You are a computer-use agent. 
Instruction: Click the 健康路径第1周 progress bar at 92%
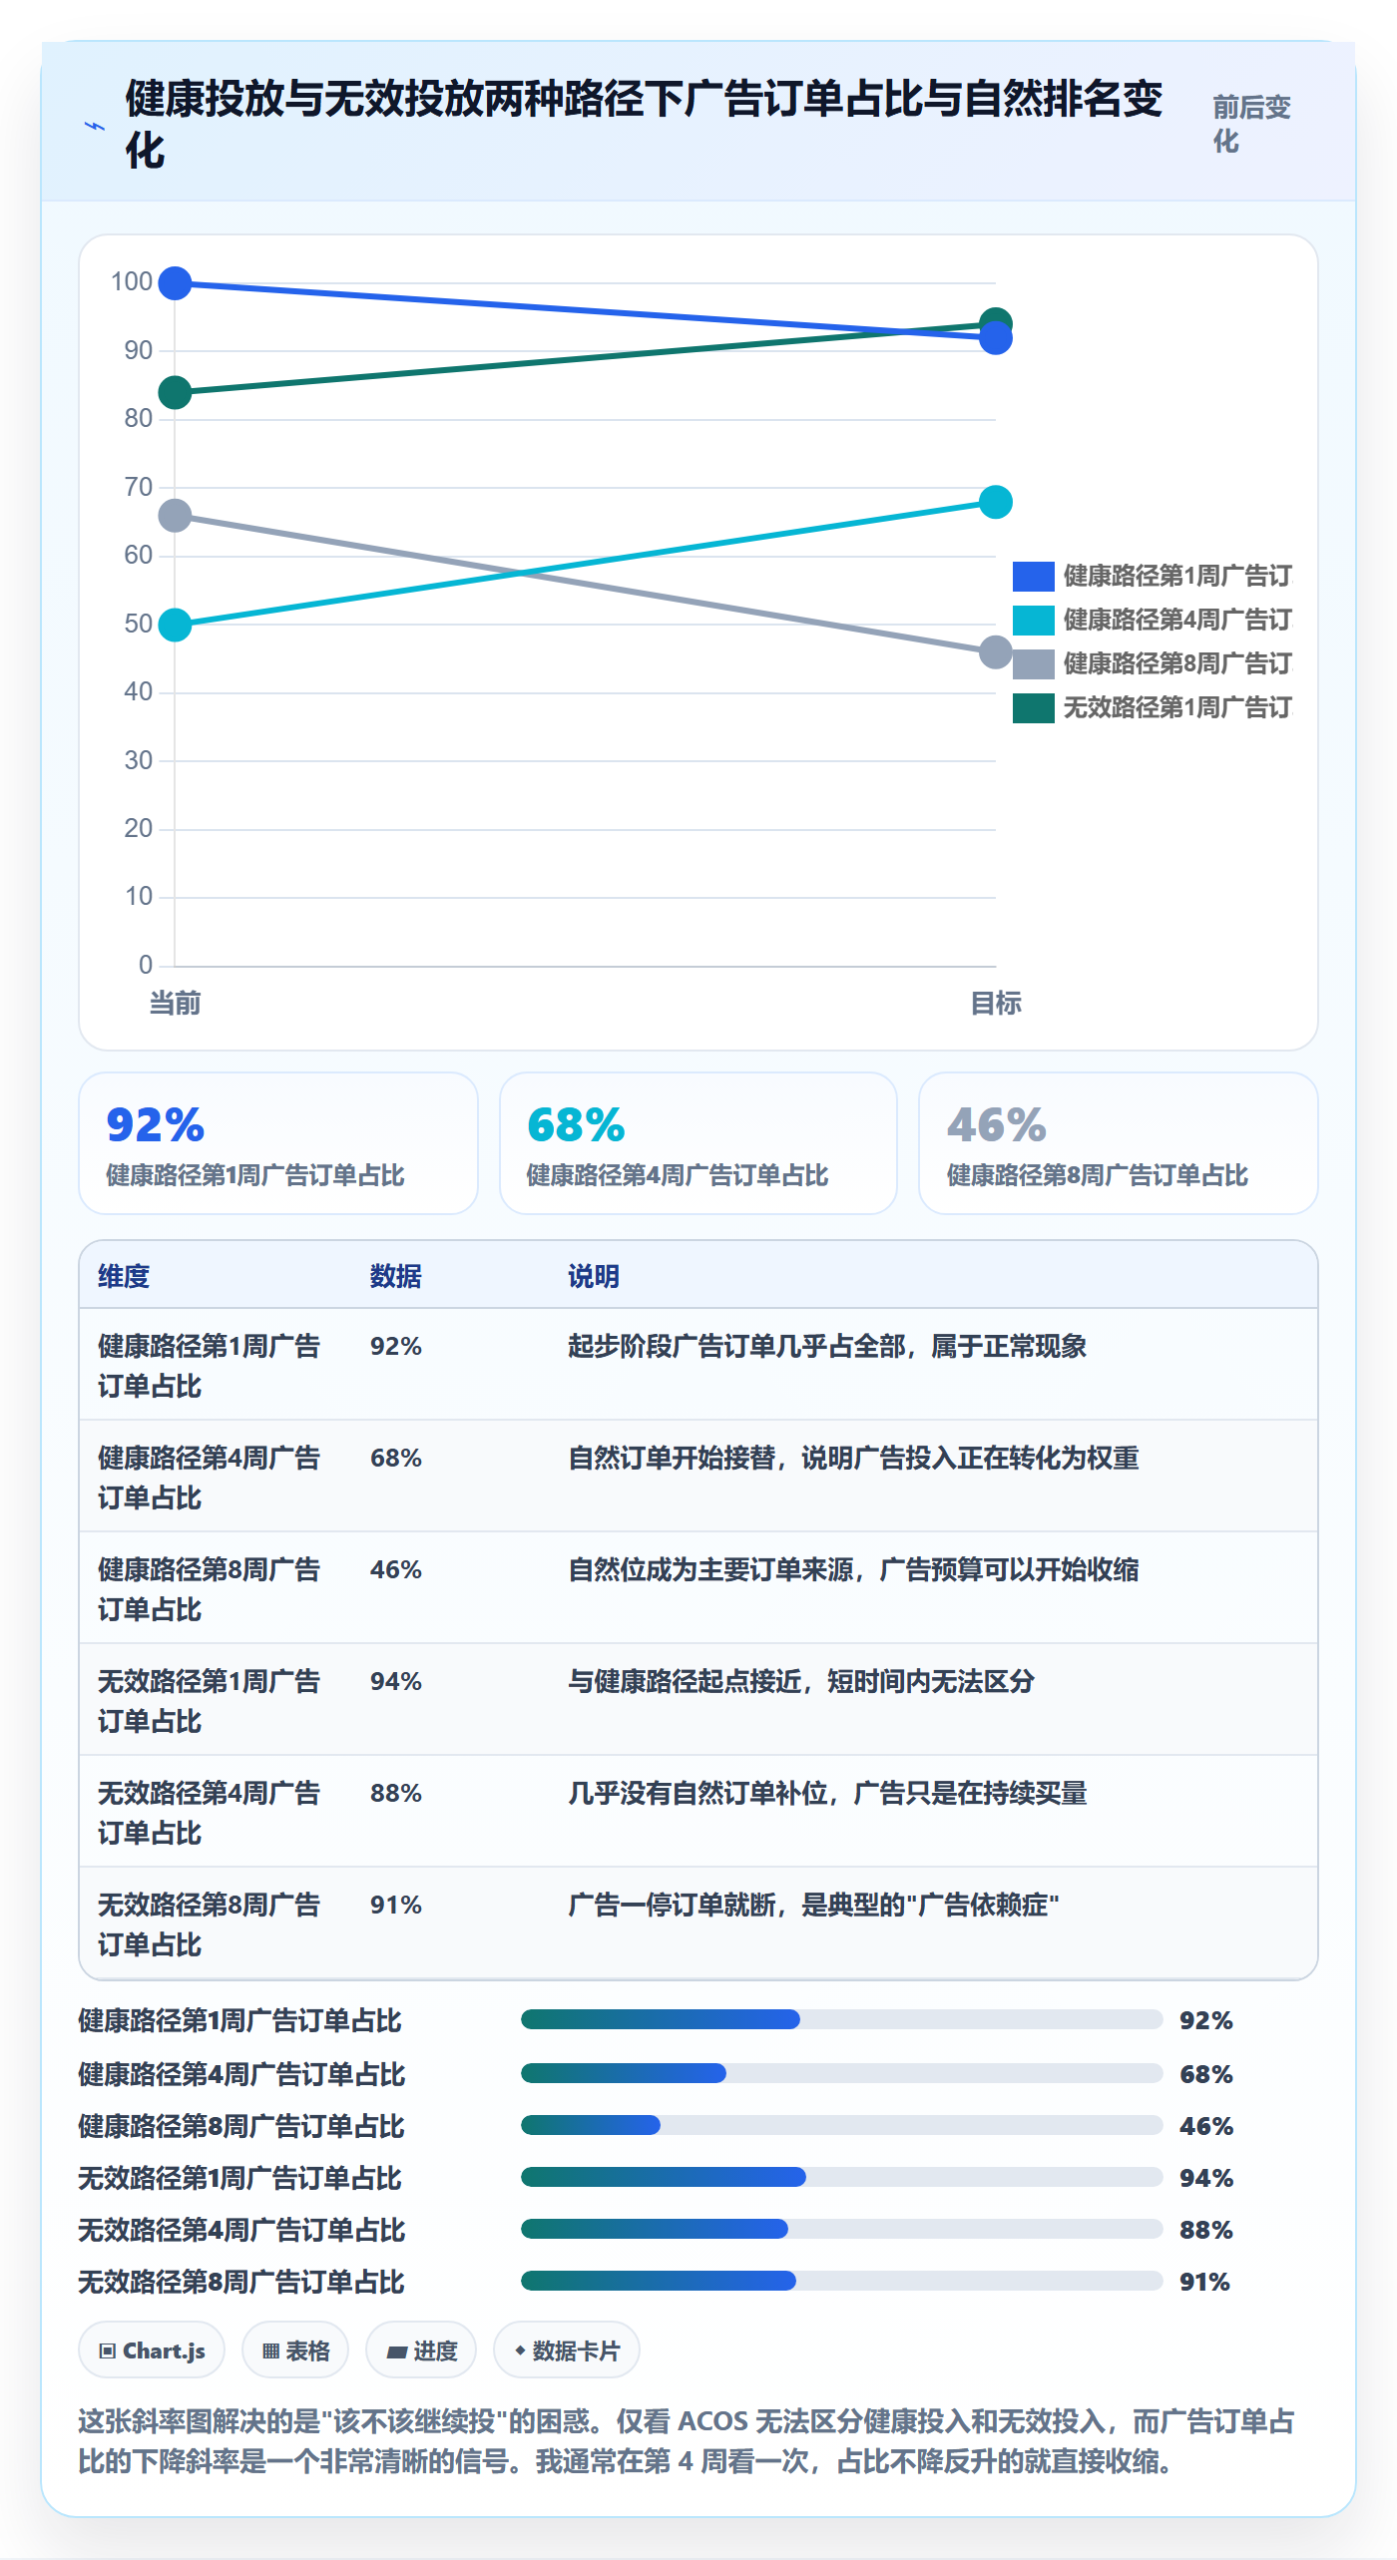pyautogui.click(x=841, y=2019)
